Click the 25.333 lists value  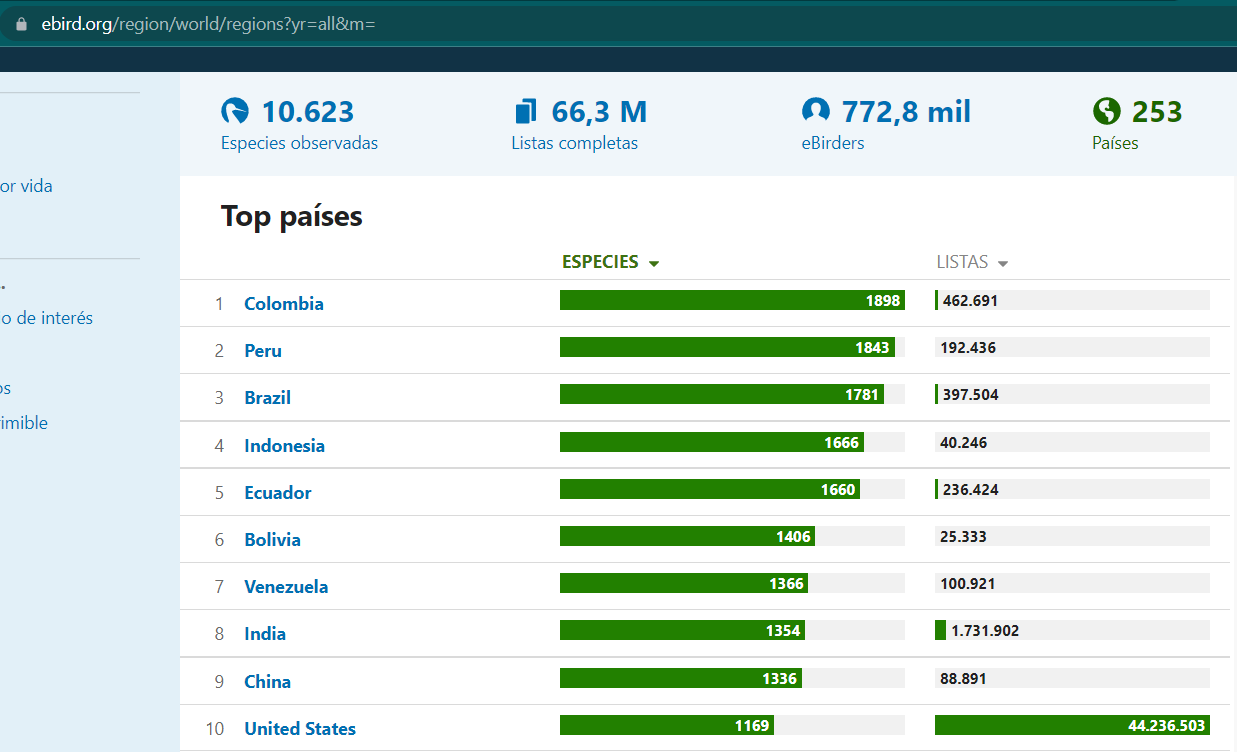pos(963,536)
